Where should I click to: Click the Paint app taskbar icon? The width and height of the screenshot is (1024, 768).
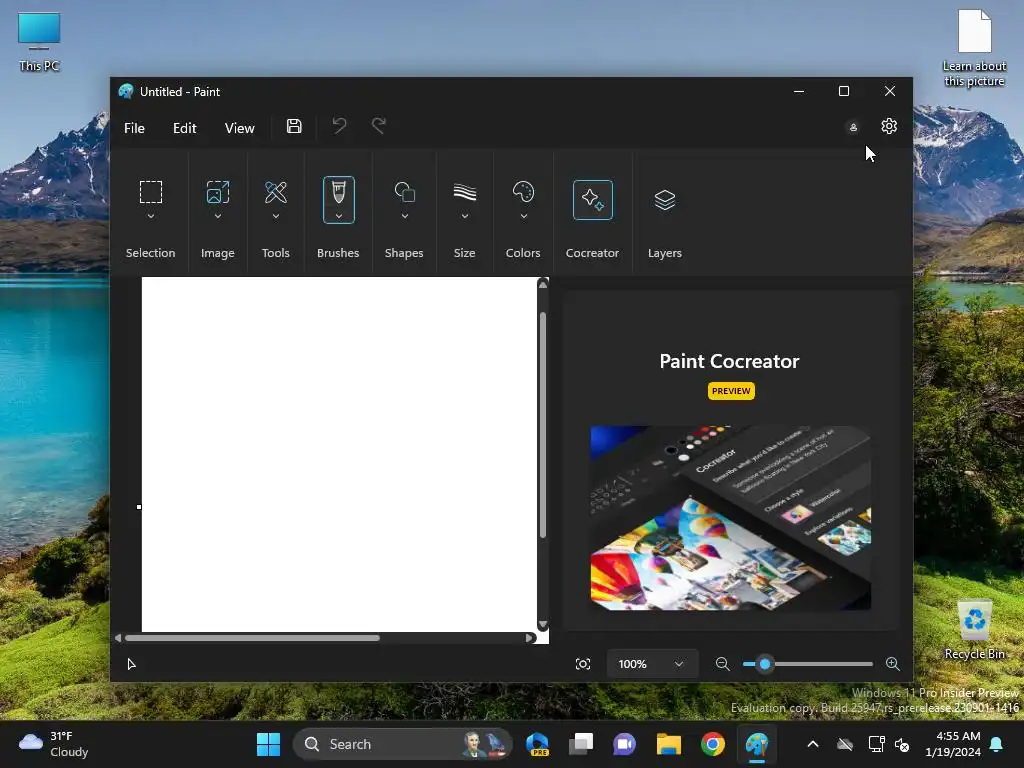(x=757, y=744)
